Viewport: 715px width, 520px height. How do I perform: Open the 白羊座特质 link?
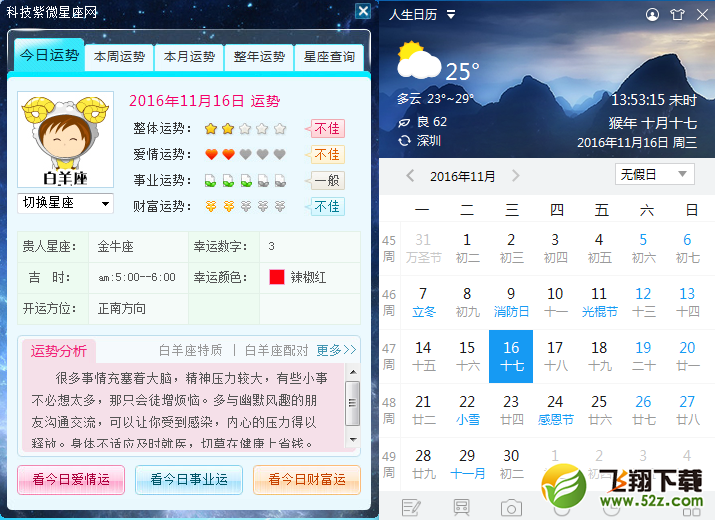pos(191,350)
